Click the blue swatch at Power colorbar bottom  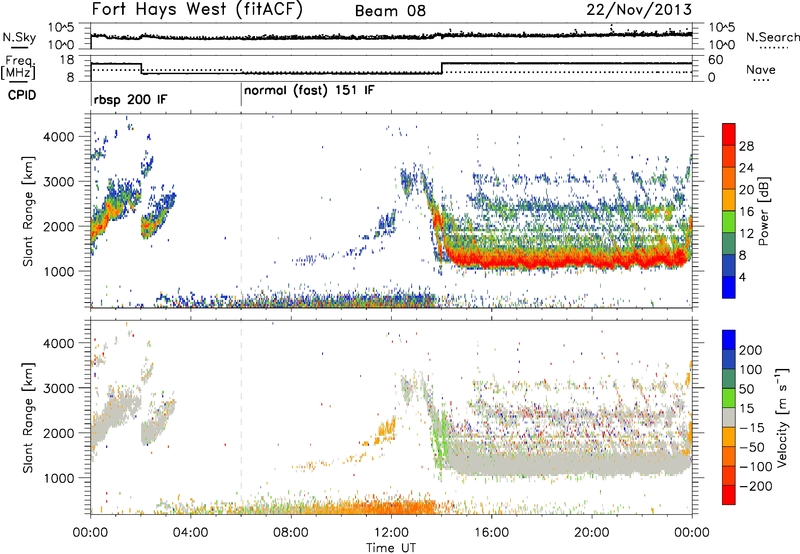[729, 287]
